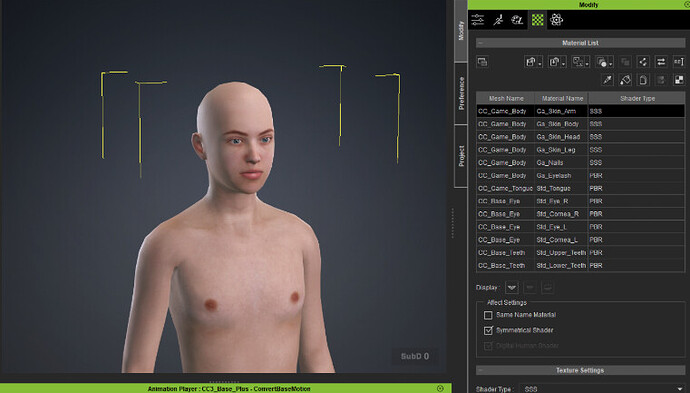The width and height of the screenshot is (690, 393).
Task: Select the Std_Cornea_L material row
Action: 580,240
